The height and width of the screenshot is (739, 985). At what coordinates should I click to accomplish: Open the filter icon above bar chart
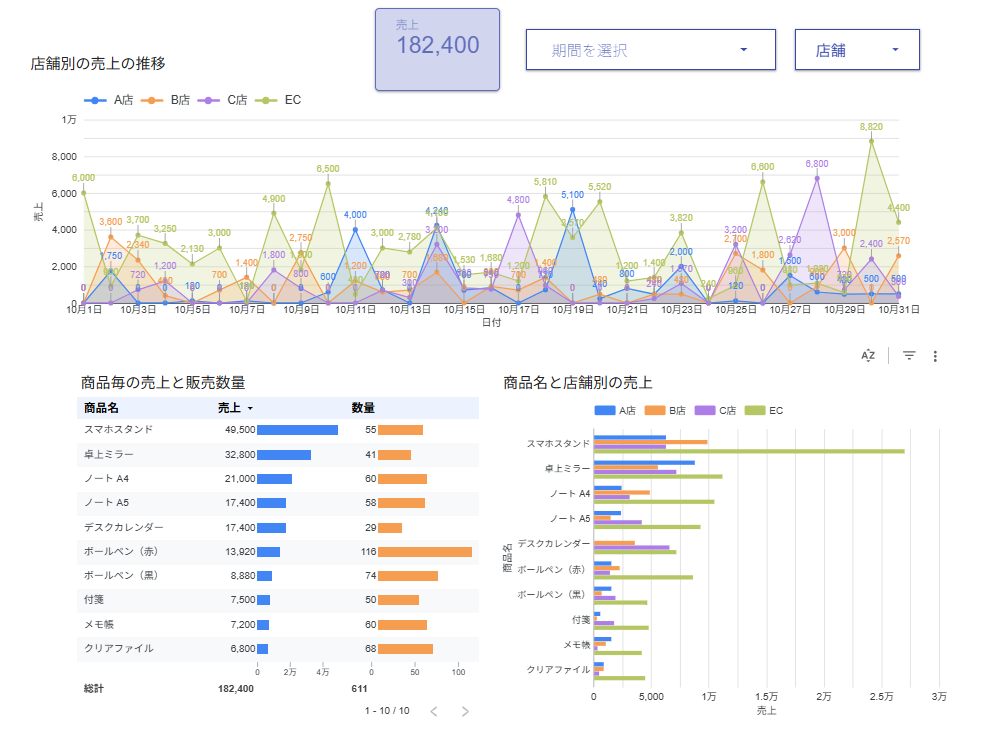[908, 356]
